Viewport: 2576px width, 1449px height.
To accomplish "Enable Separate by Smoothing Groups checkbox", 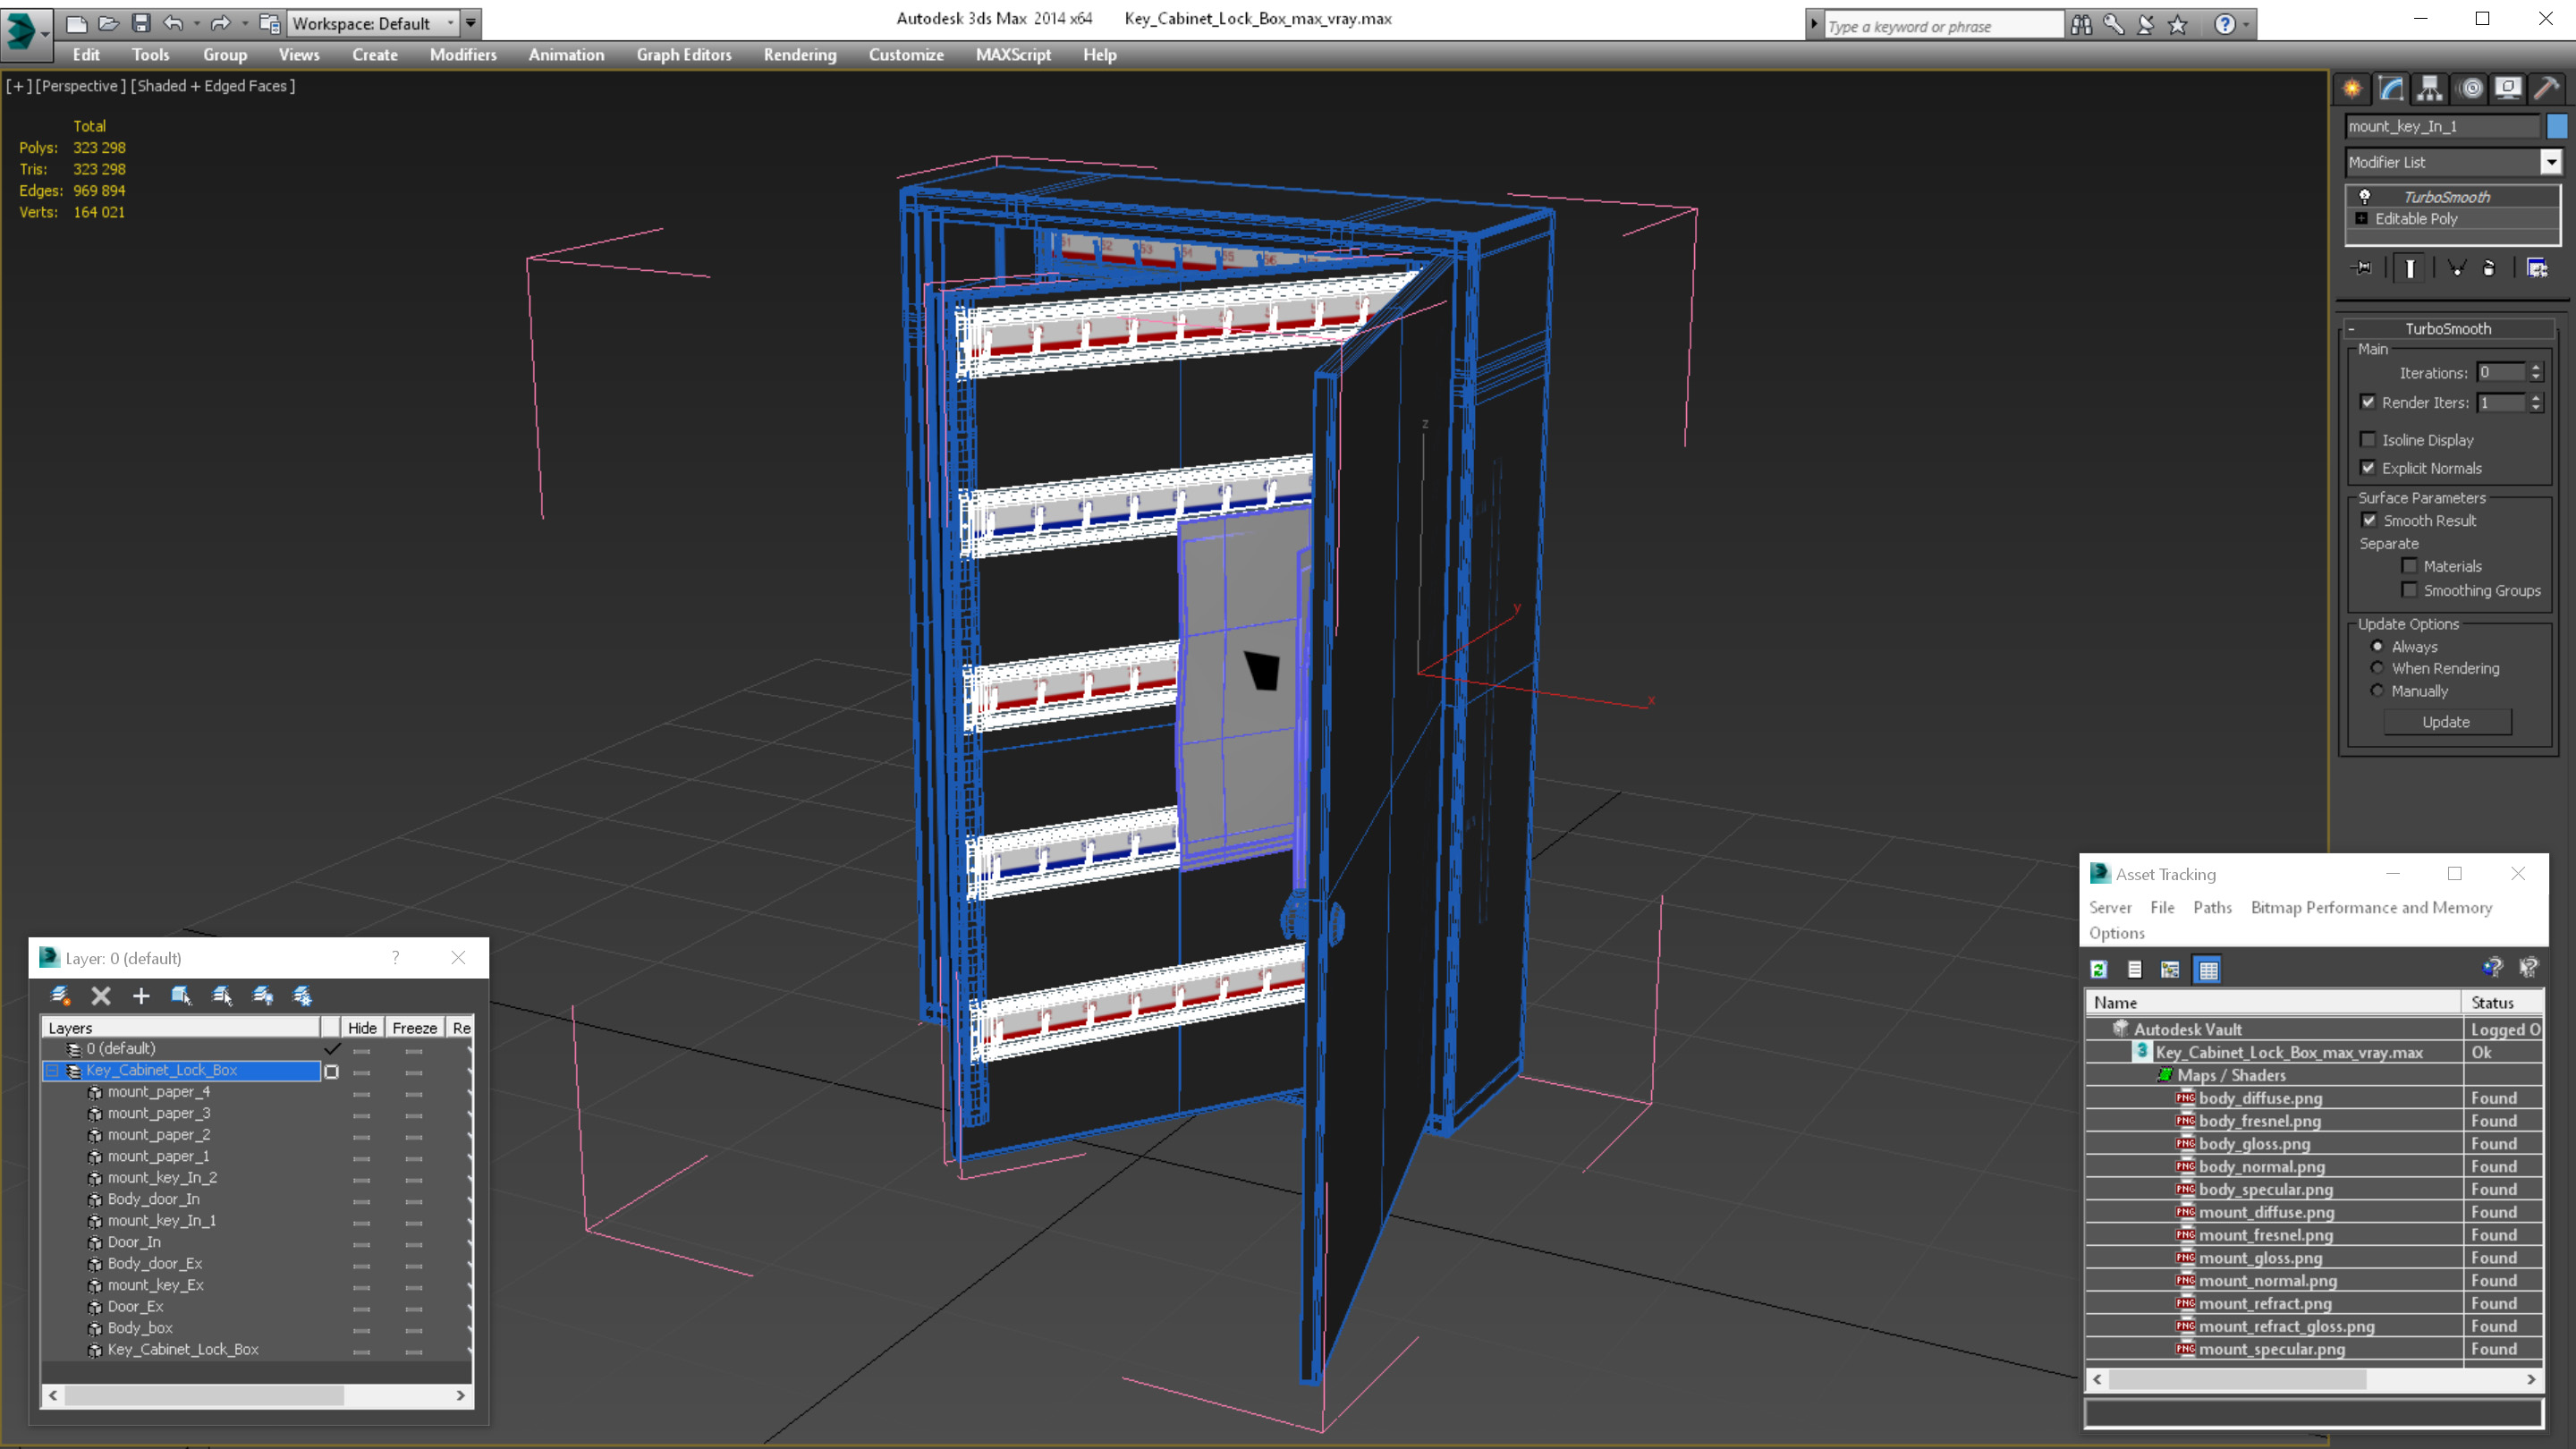I will pyautogui.click(x=2409, y=589).
